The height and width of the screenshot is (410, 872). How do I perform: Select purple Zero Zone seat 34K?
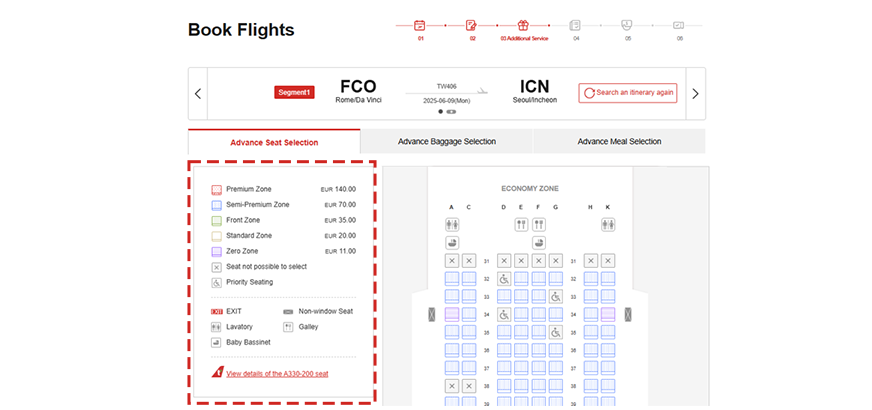(x=608, y=315)
